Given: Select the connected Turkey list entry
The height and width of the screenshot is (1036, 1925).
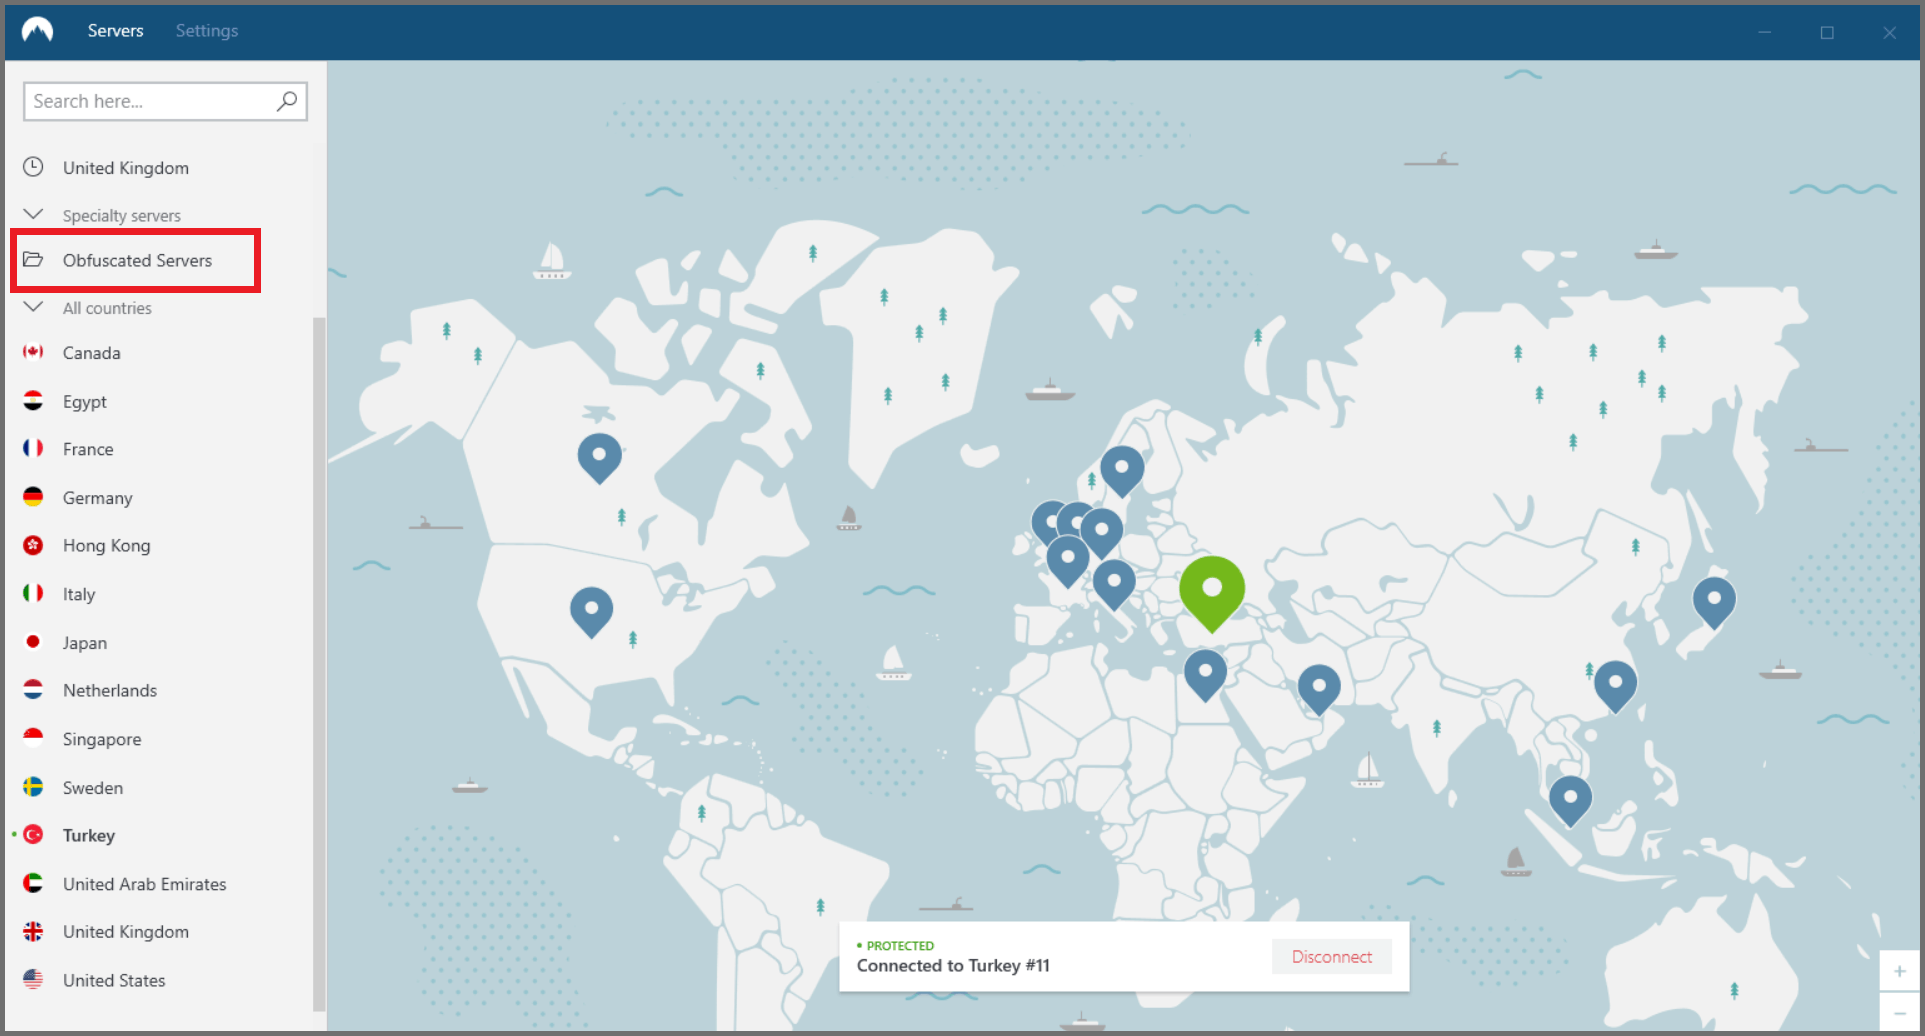Looking at the screenshot, I should tap(88, 836).
